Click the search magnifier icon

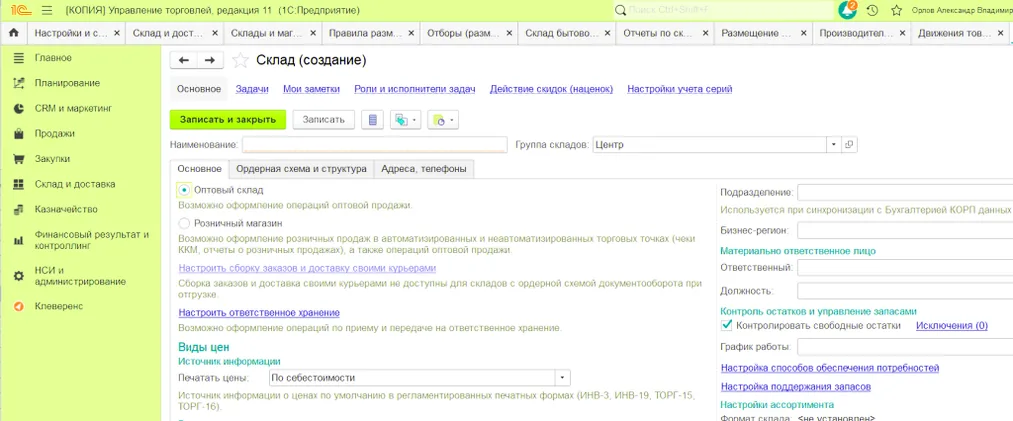(x=620, y=10)
